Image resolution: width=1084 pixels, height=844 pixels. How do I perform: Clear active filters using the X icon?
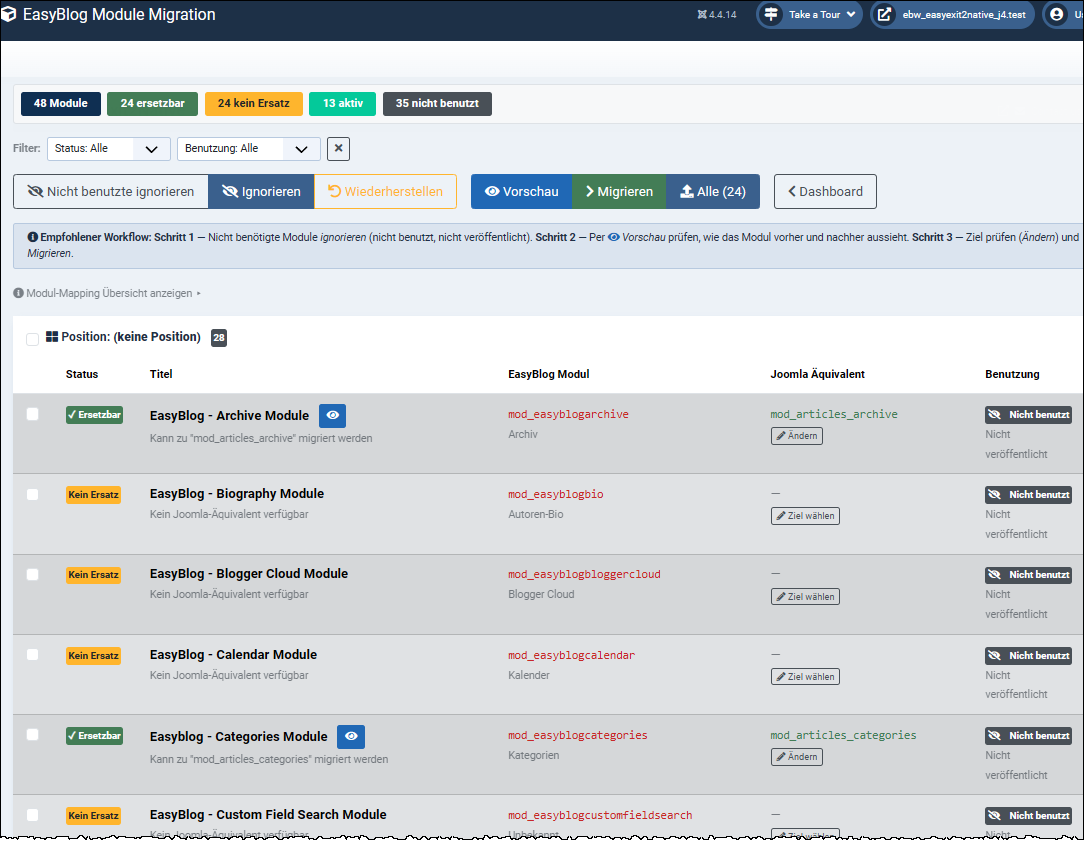point(338,148)
